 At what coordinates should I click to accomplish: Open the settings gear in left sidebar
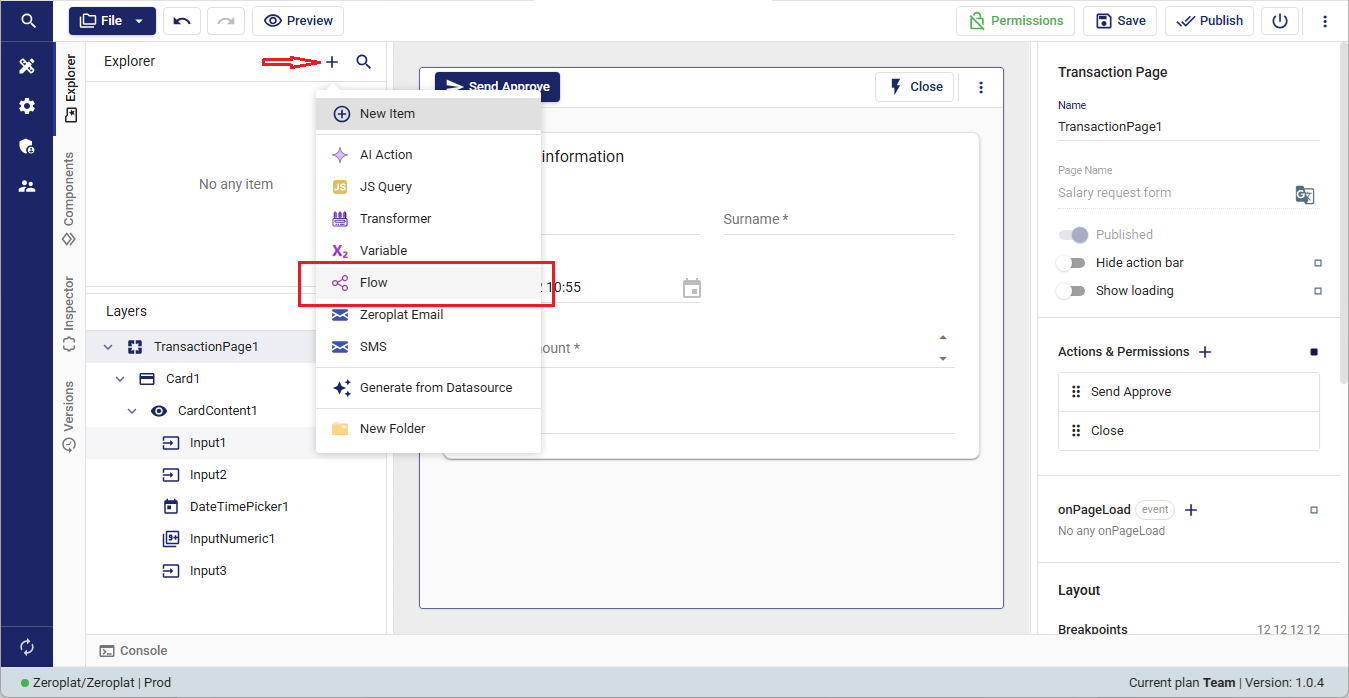pos(27,106)
